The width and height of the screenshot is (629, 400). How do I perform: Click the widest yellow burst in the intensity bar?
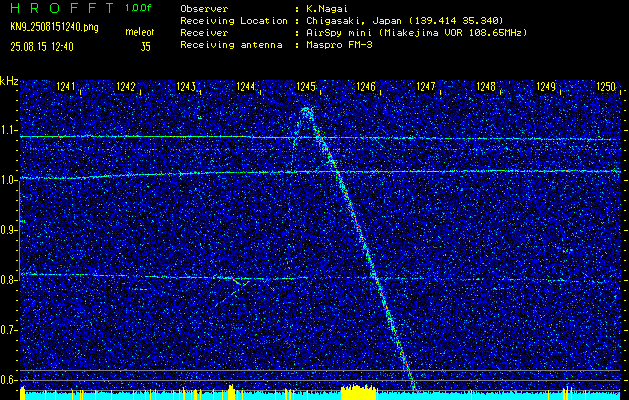[358, 392]
